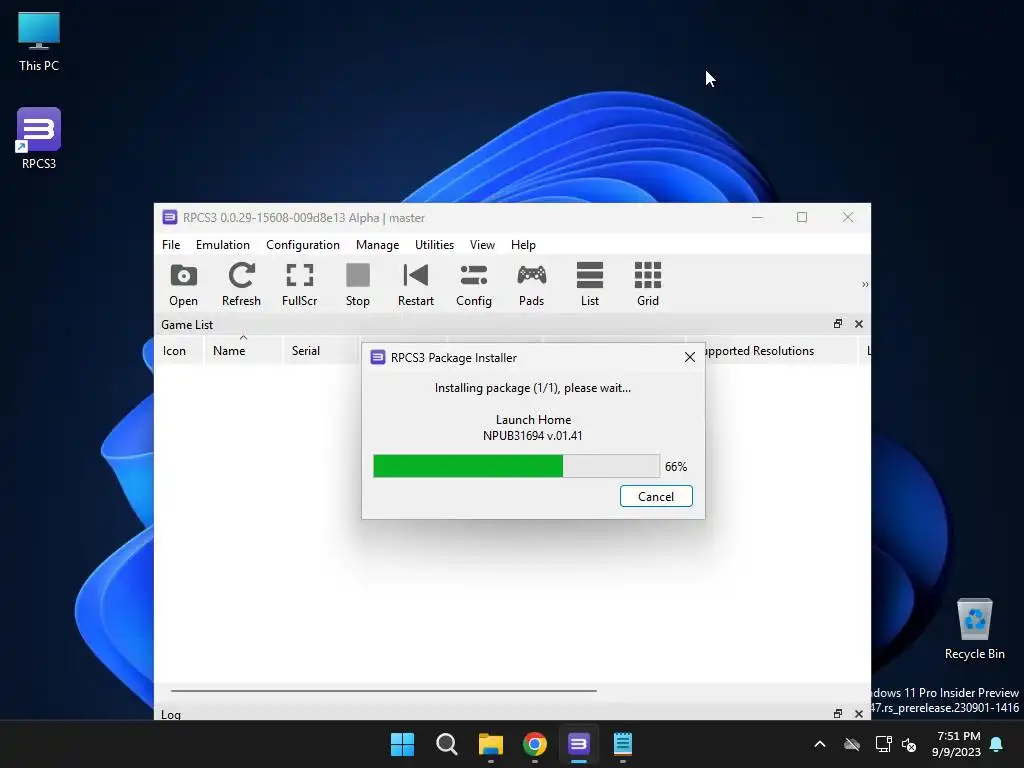
Task: Open File Explorer from taskbar
Action: coord(490,744)
